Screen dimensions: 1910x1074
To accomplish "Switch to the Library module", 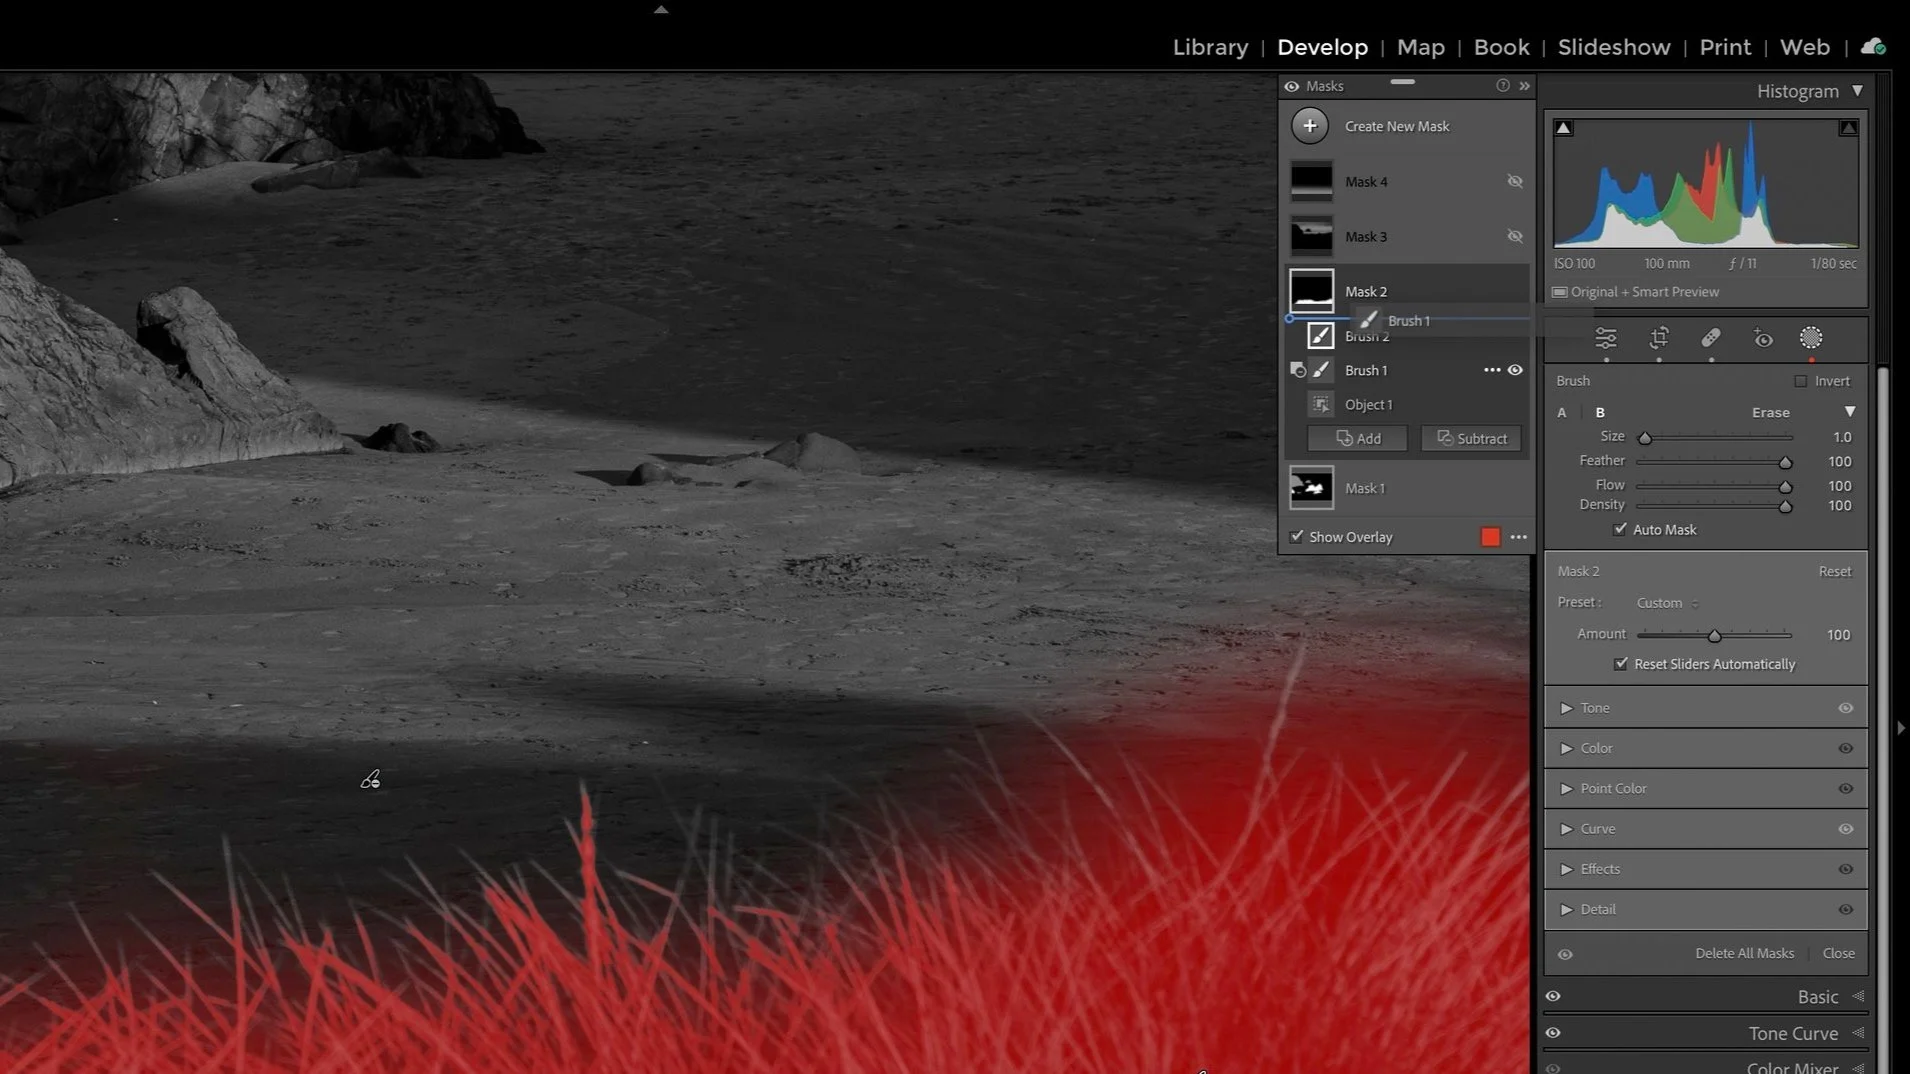I will (x=1209, y=47).
